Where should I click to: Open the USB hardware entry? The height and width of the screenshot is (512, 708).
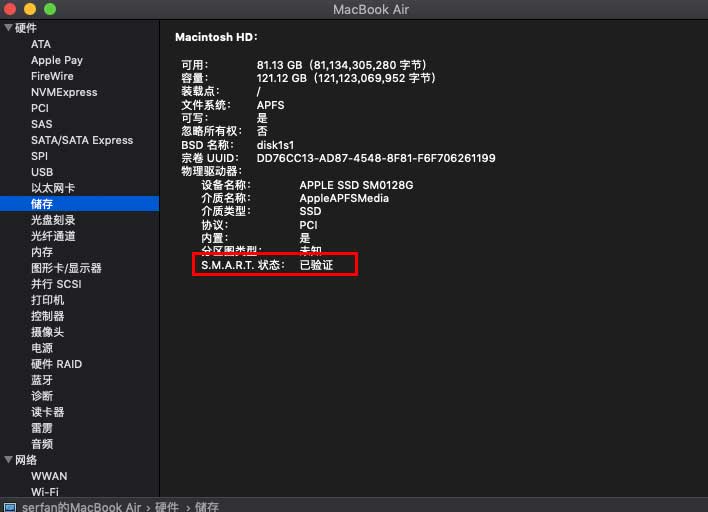(42, 172)
